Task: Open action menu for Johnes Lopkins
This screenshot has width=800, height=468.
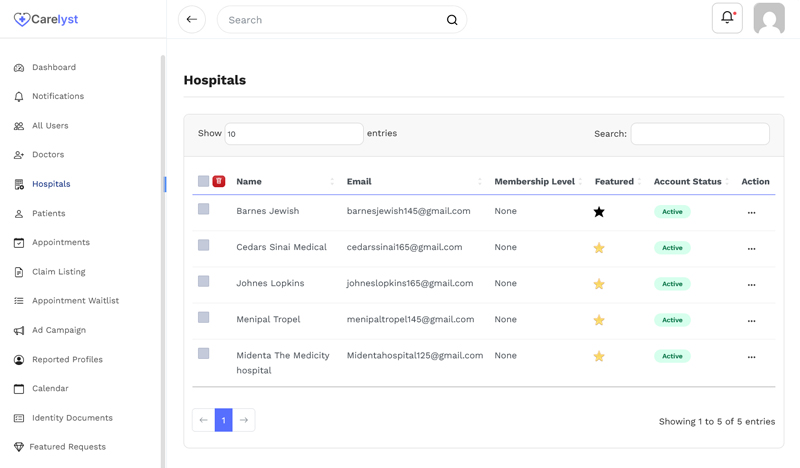Action: coord(752,285)
